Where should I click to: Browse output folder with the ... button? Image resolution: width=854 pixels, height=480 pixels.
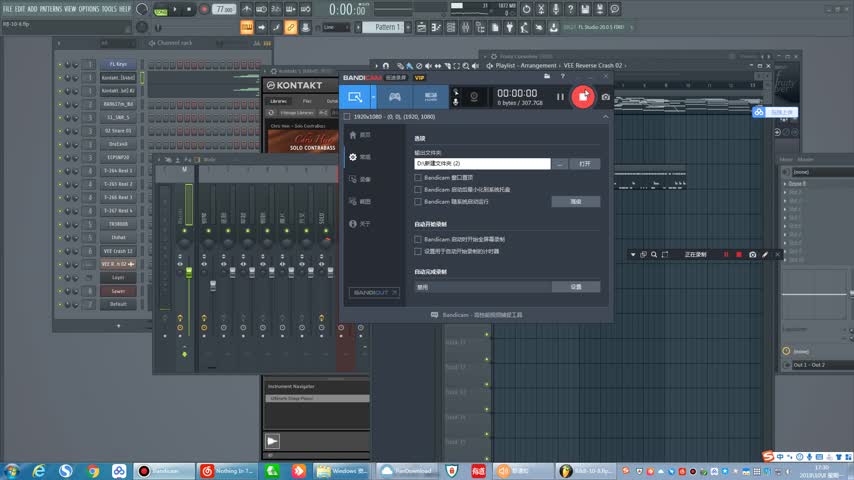coord(559,163)
